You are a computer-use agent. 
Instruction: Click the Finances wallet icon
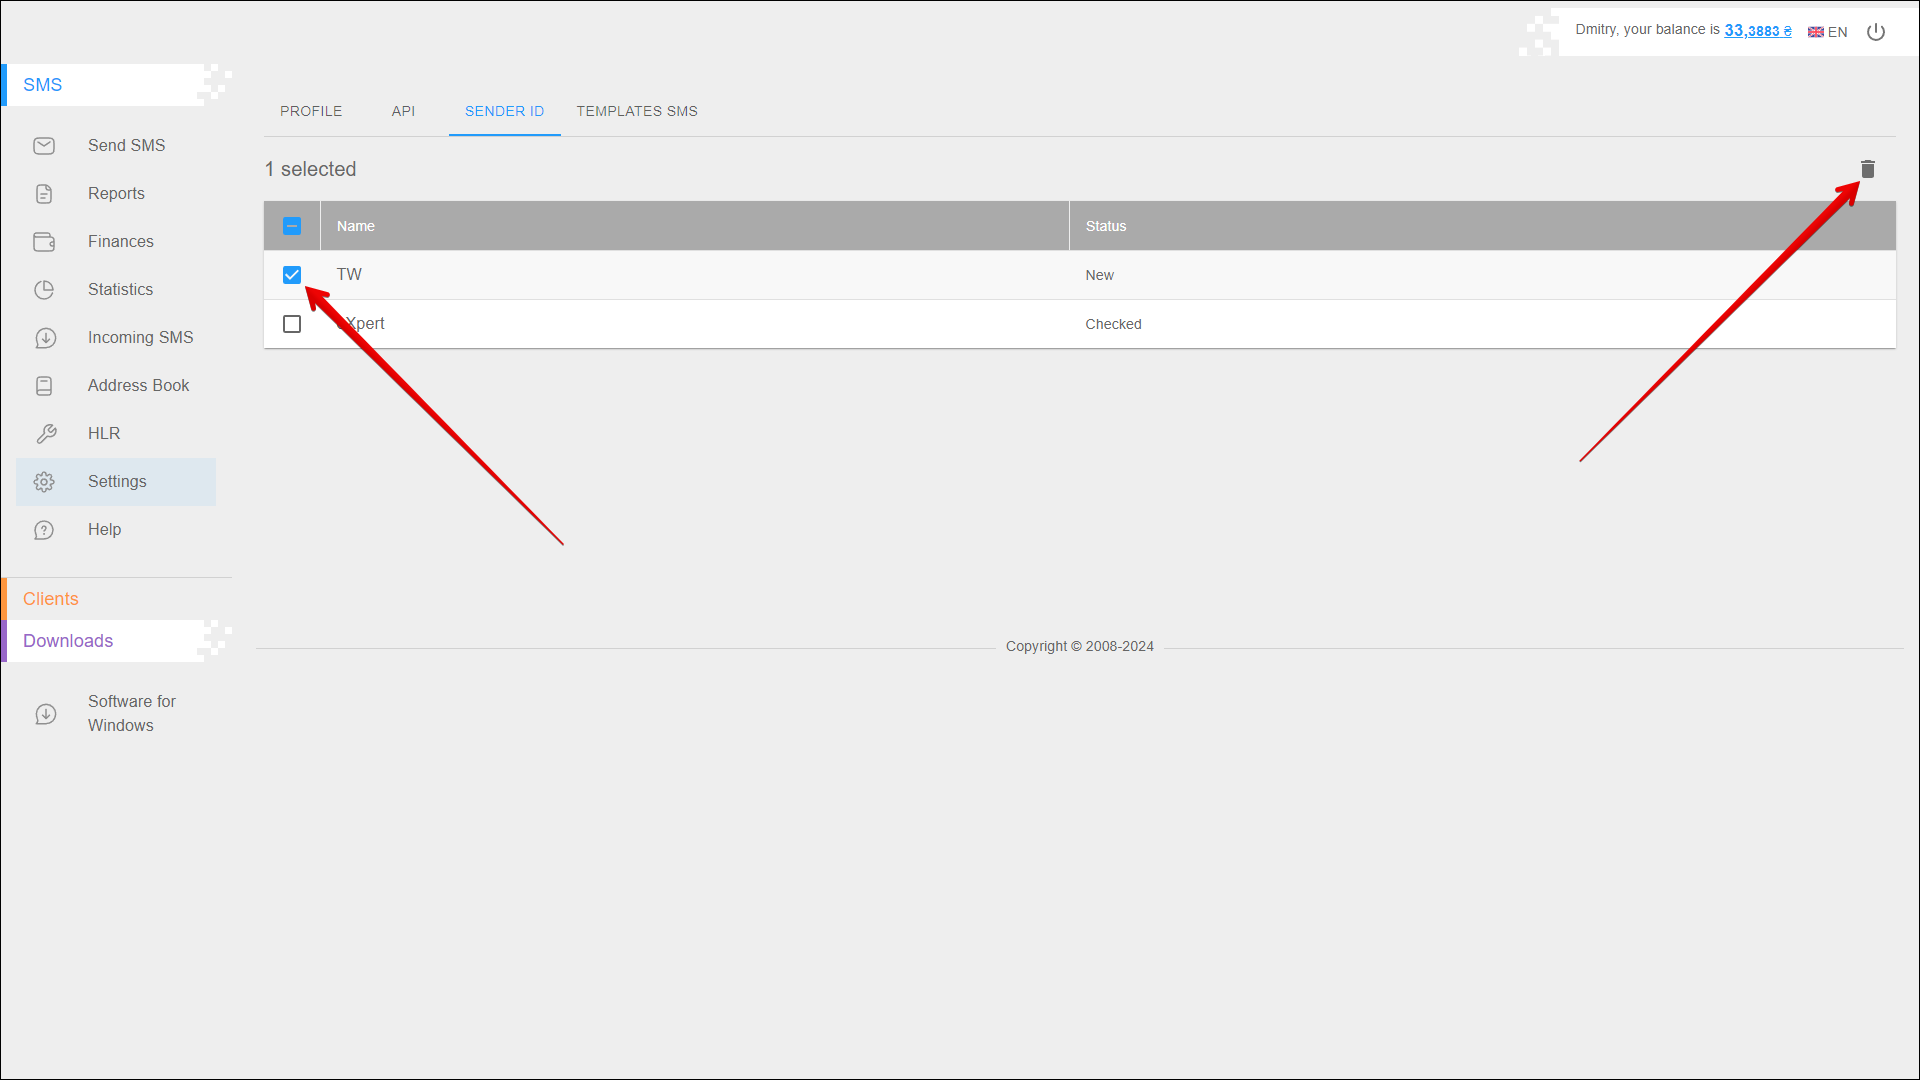[x=44, y=242]
